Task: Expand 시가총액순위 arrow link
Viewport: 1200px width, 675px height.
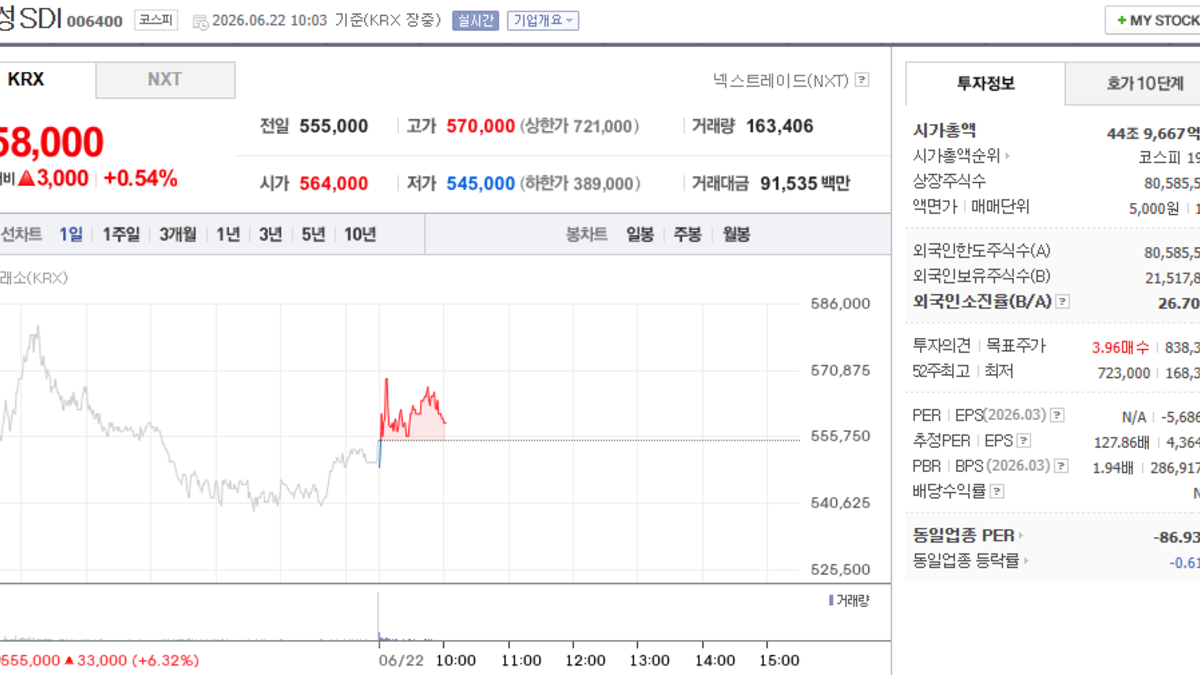Action: click(x=1007, y=156)
